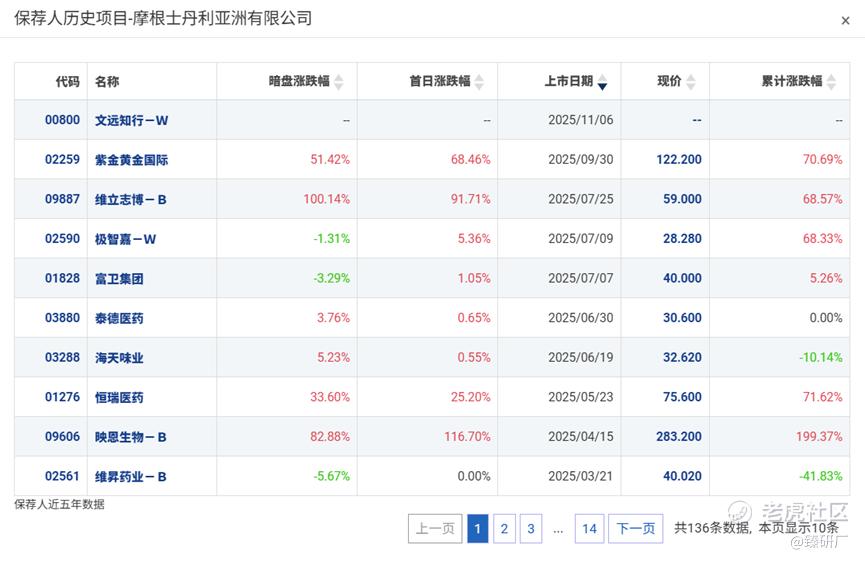Close the sponsor history dialog
Image resolution: width=865 pixels, height=562 pixels.
pos(845,21)
